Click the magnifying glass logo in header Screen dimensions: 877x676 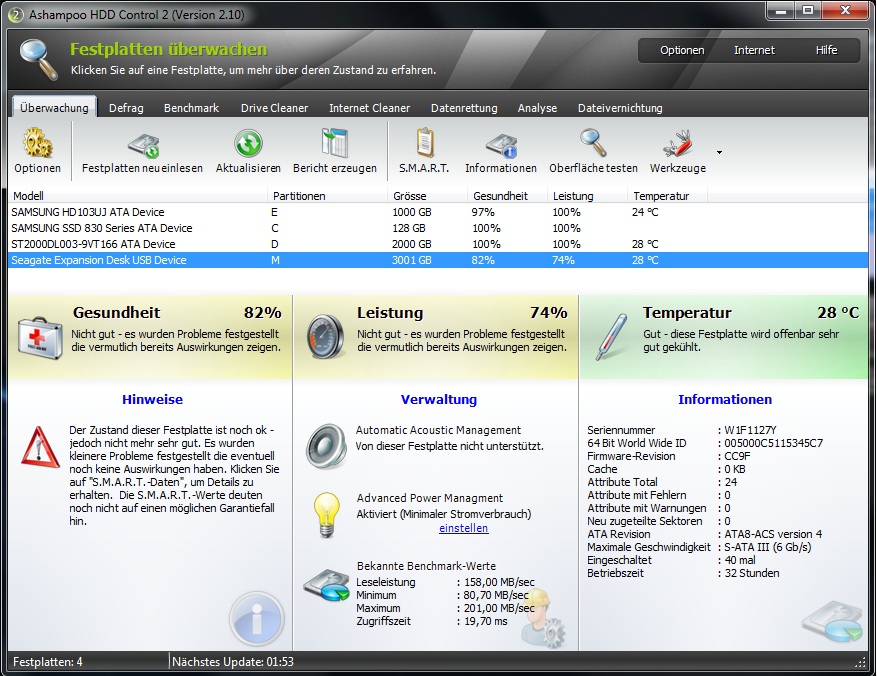pyautogui.click(x=39, y=59)
